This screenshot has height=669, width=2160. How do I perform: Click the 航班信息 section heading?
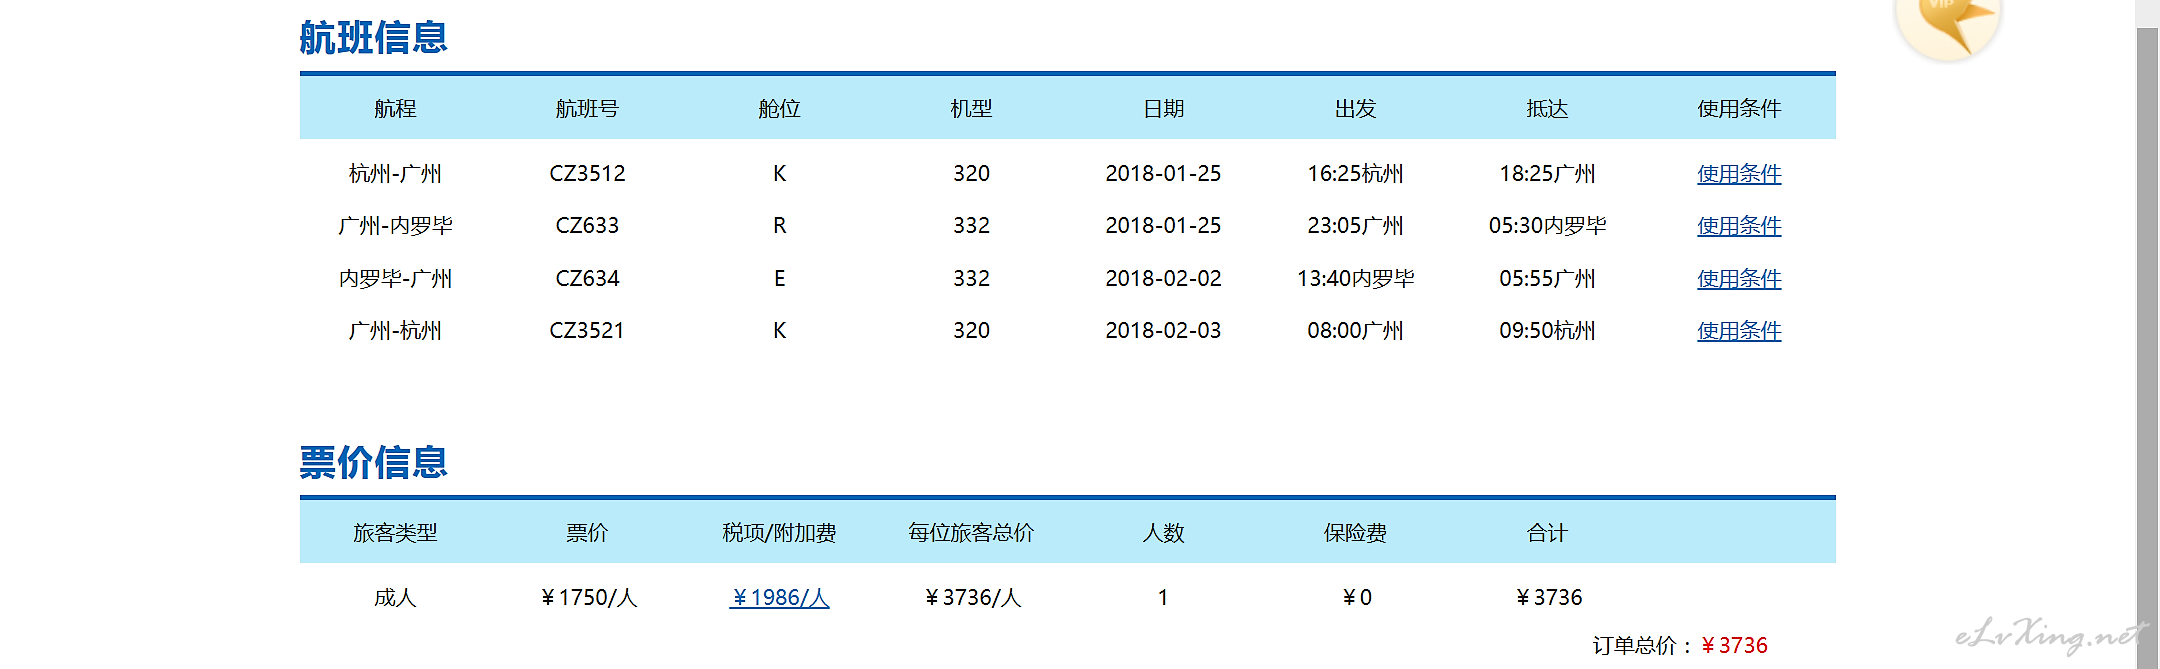(373, 38)
